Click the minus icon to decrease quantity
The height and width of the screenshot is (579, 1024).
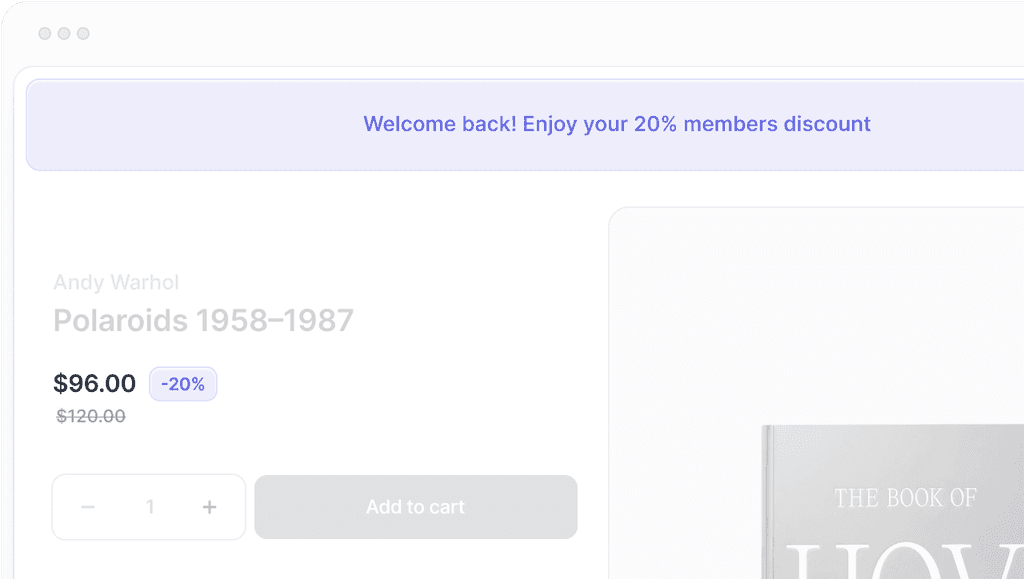(88, 507)
